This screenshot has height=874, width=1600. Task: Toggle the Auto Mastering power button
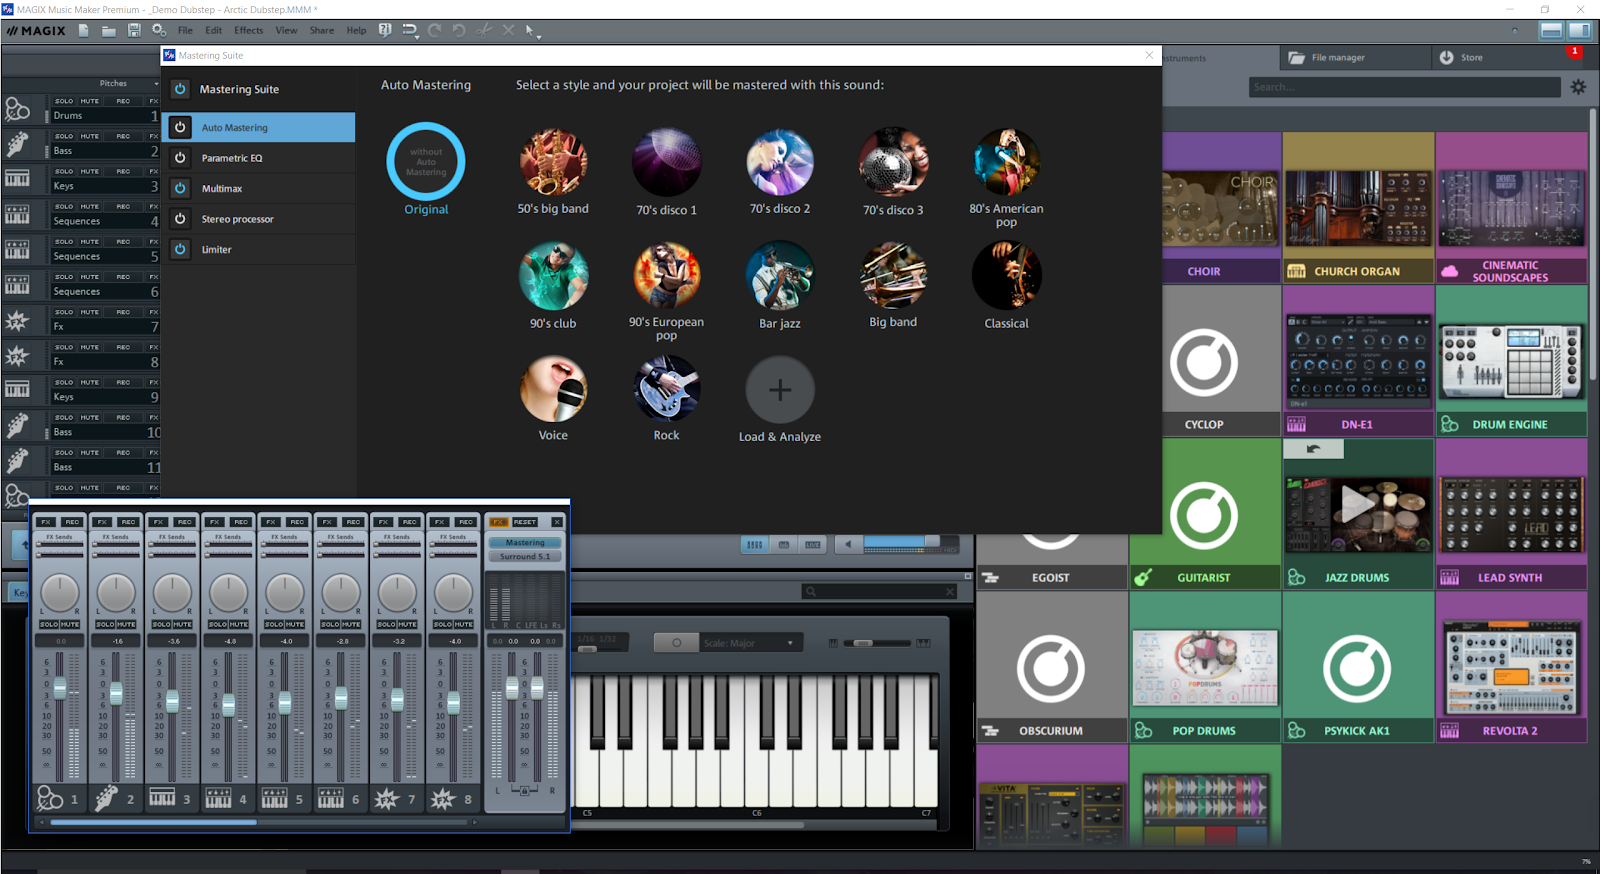[180, 127]
